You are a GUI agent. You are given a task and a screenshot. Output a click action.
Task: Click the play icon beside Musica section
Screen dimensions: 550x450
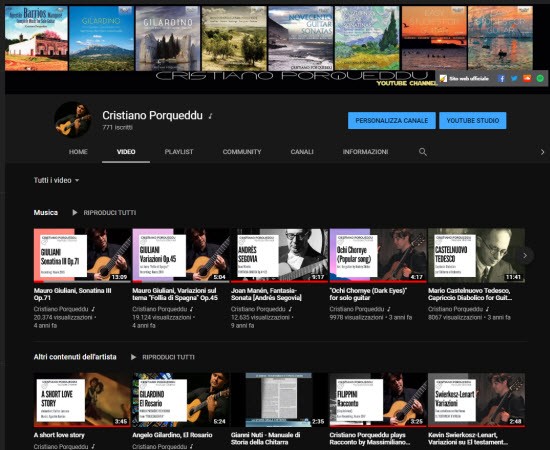(x=74, y=213)
